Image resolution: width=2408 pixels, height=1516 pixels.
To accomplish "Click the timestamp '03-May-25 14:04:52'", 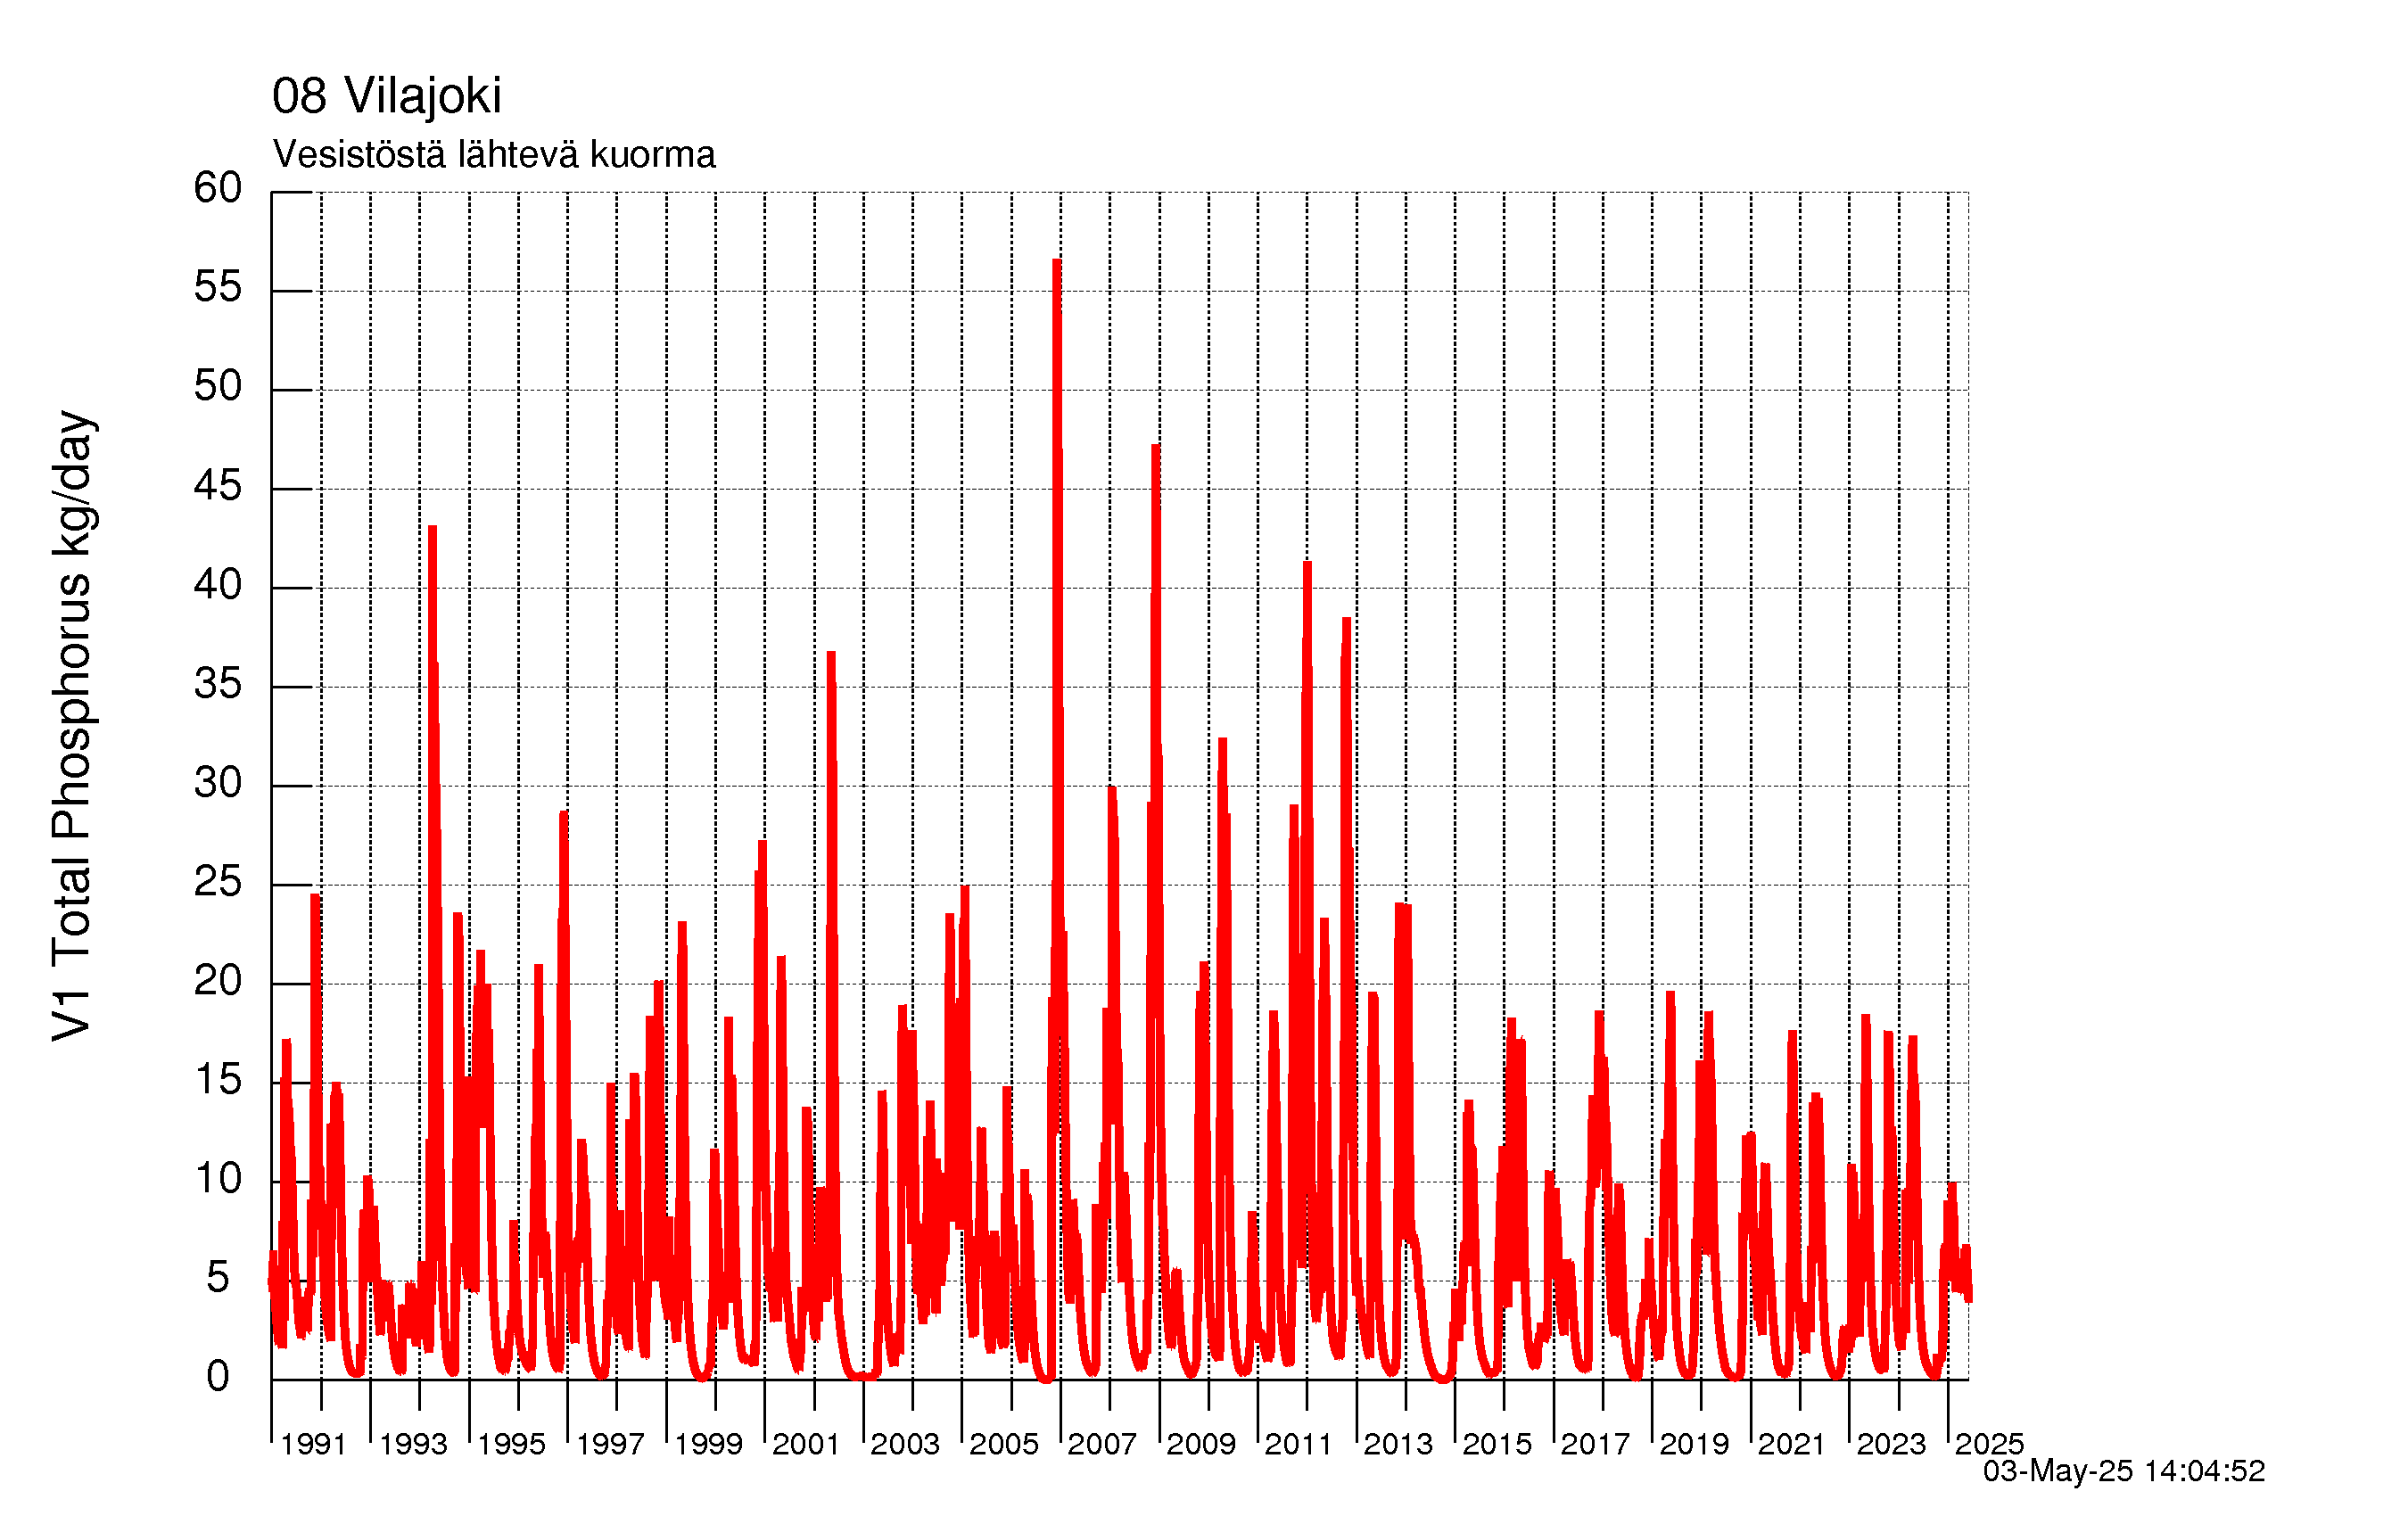I will [2124, 1471].
